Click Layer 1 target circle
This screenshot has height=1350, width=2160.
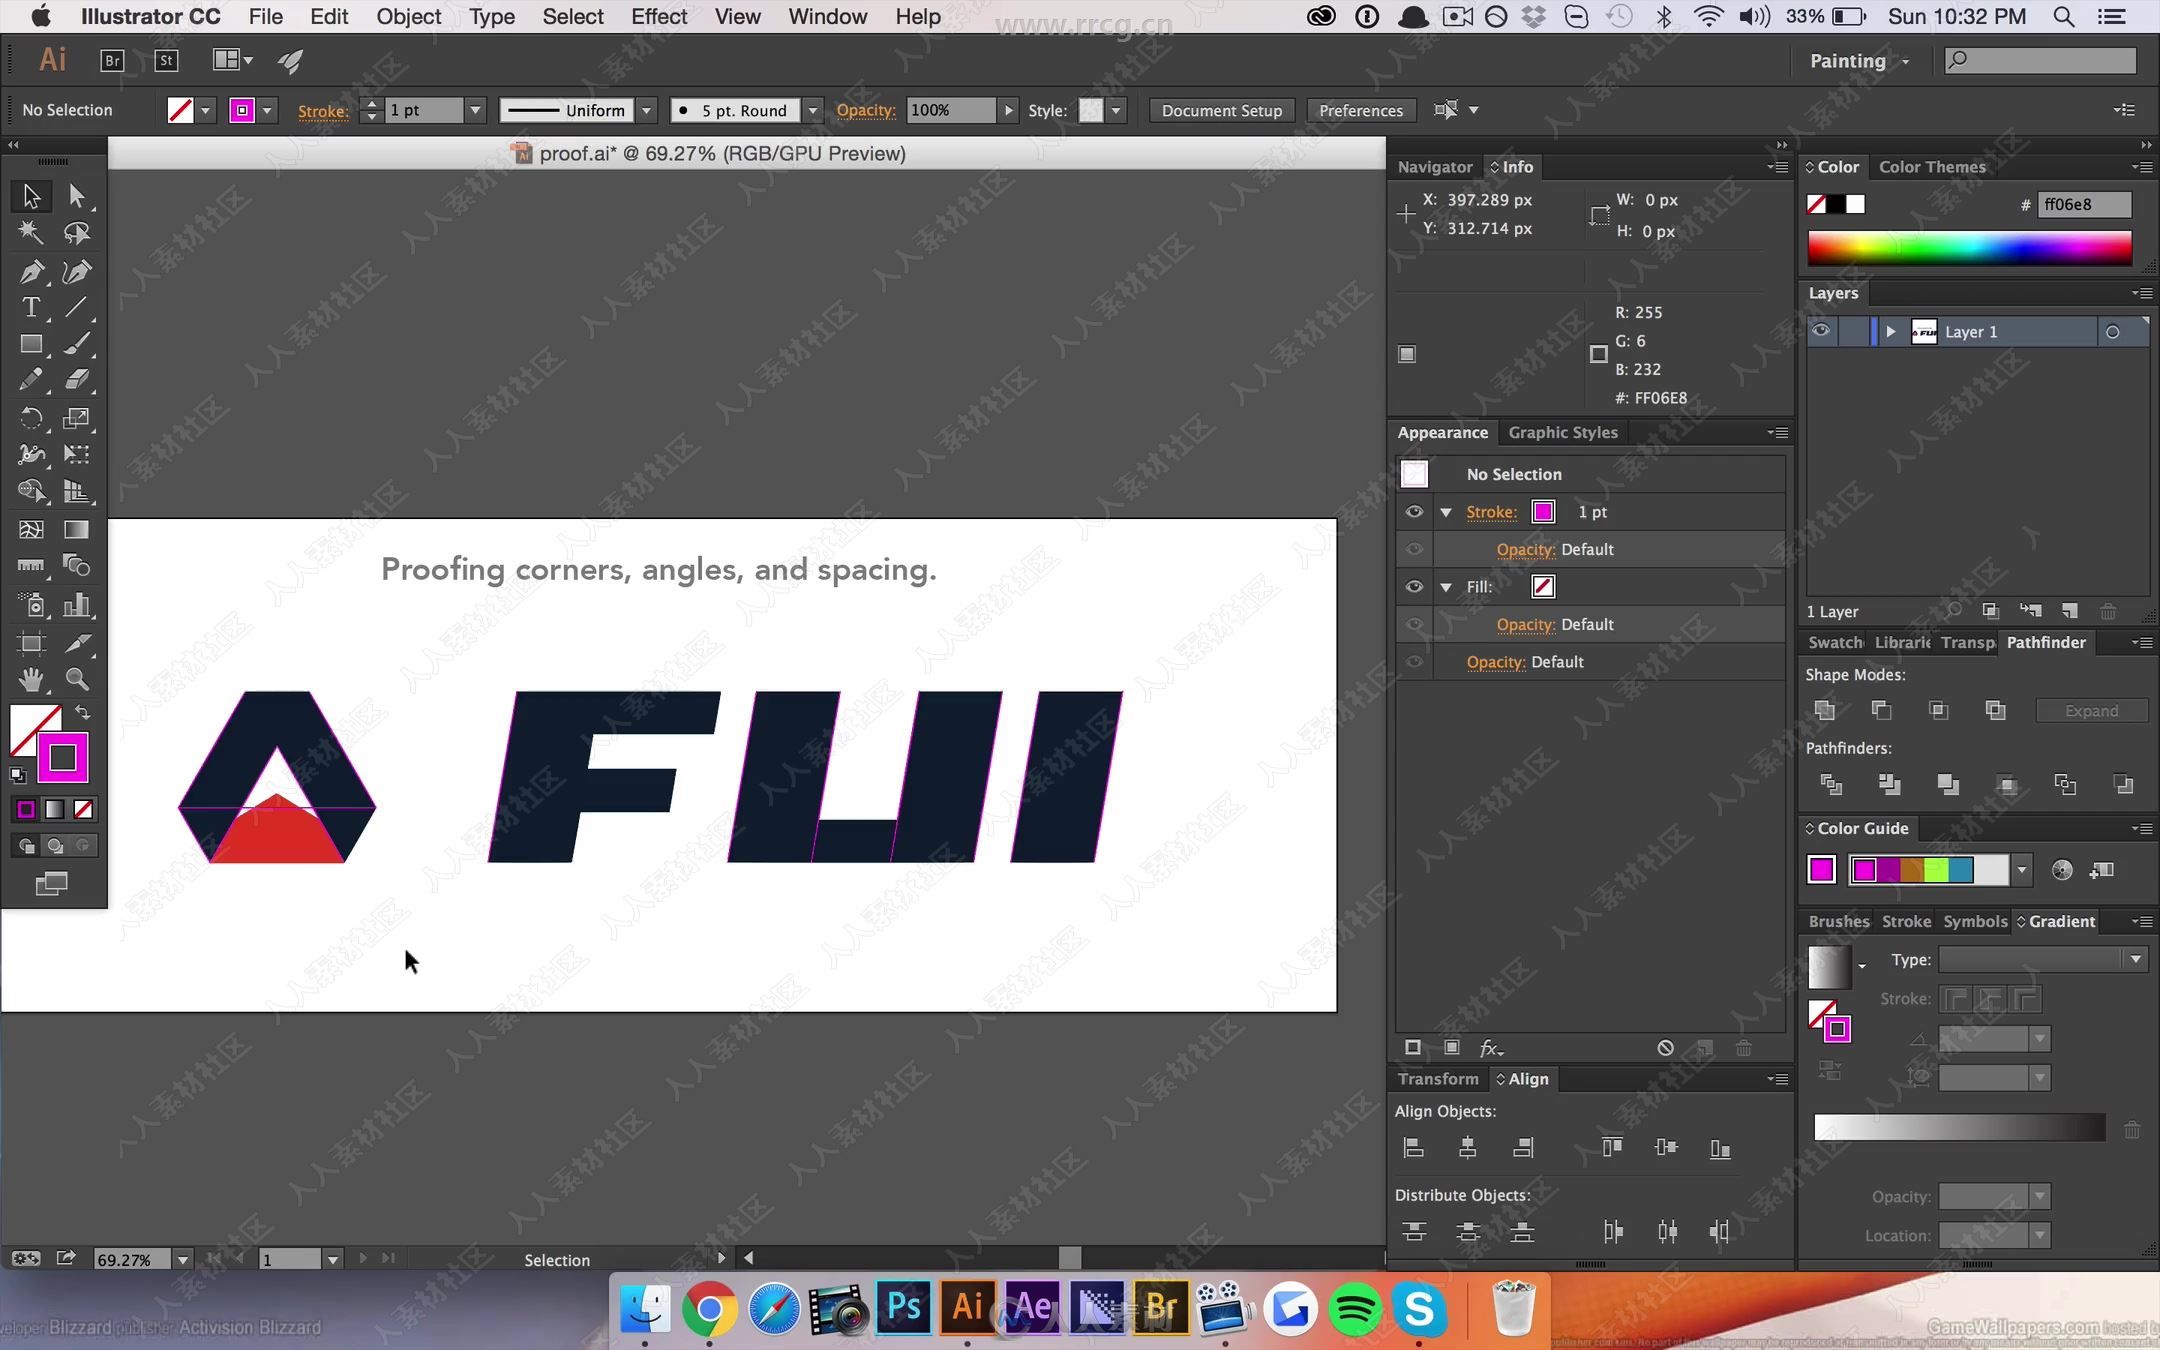click(2112, 332)
